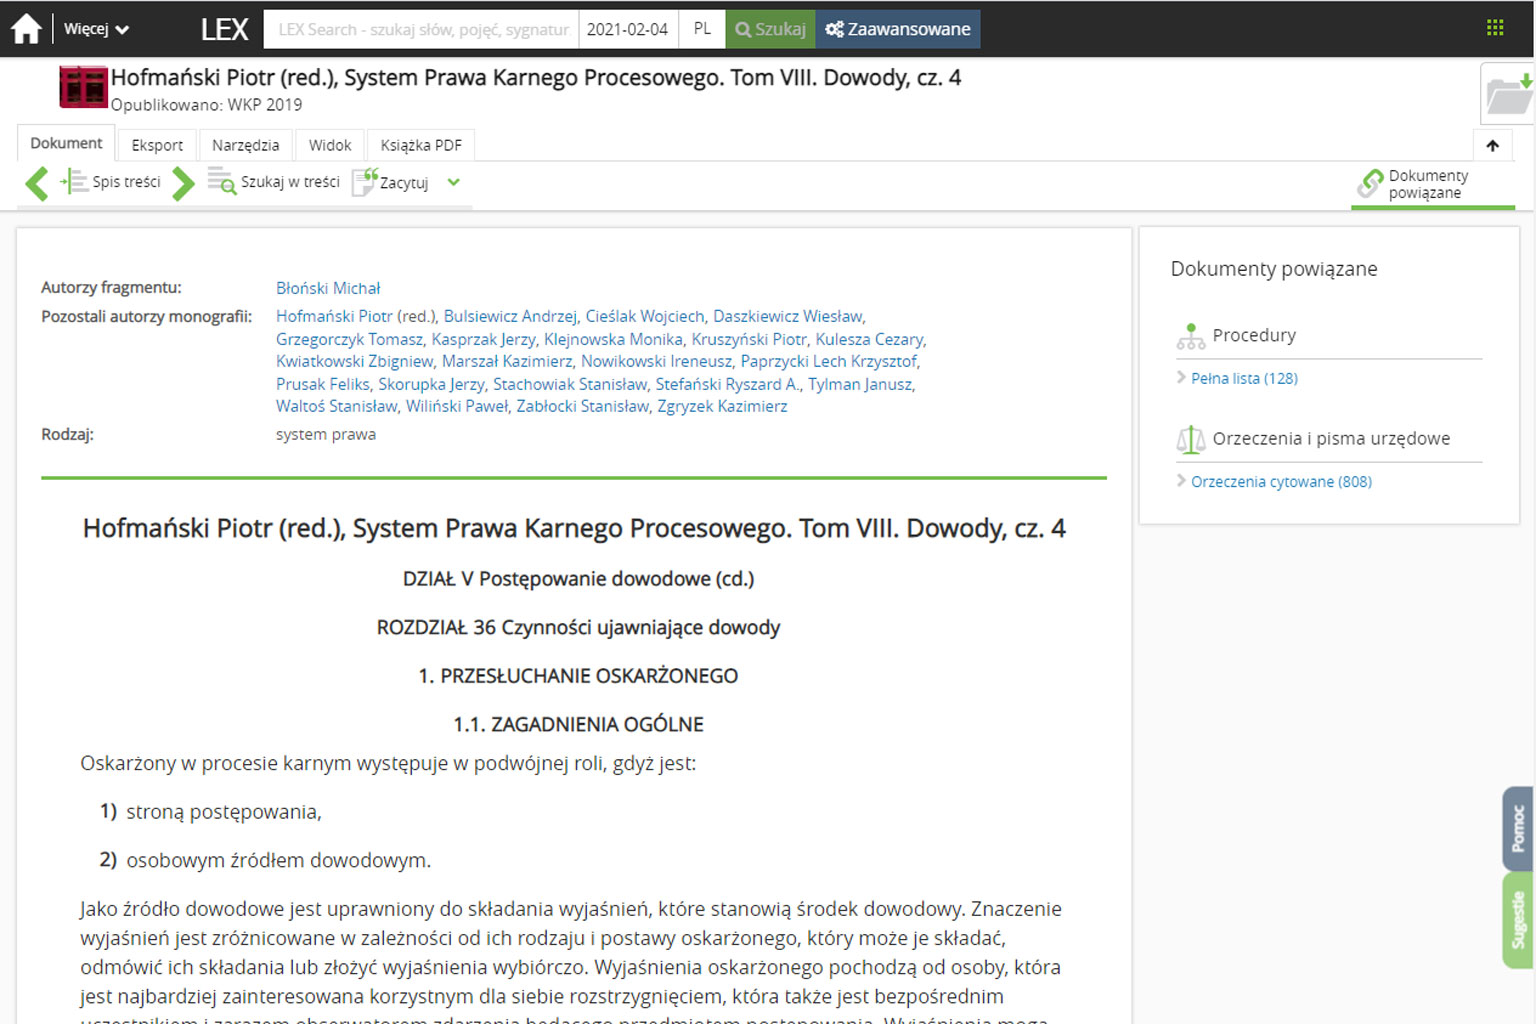Click list item osobowym źródłem dowodowym
This screenshot has width=1536, height=1024.
278,860
